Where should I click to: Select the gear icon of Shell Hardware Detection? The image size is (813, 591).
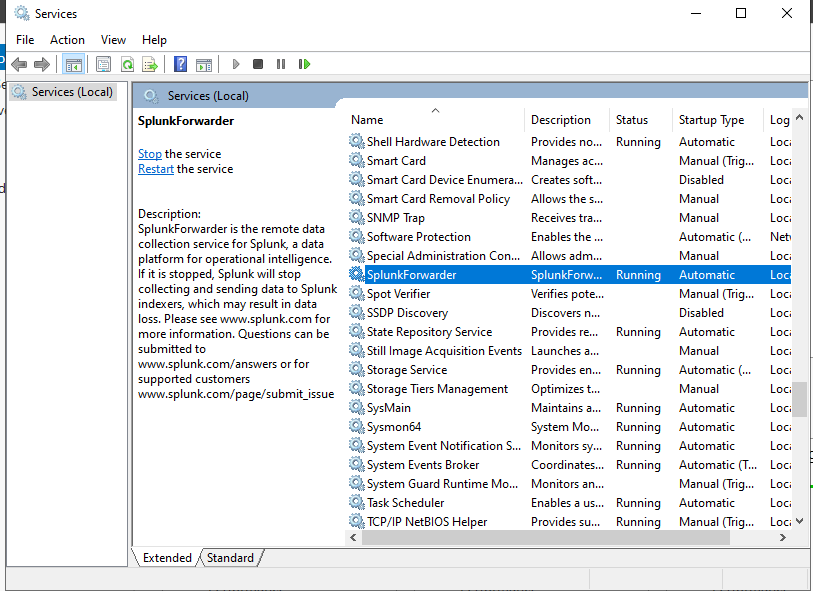tap(356, 141)
